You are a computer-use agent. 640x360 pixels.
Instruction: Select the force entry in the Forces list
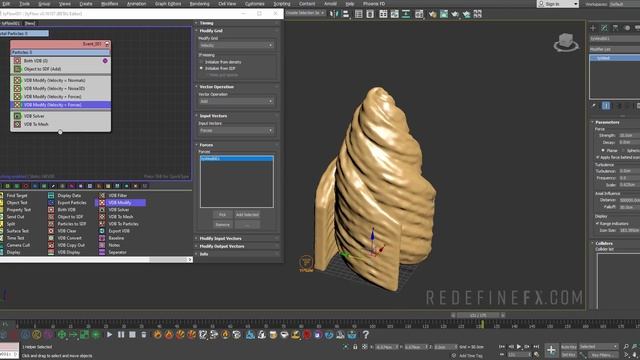click(237, 158)
